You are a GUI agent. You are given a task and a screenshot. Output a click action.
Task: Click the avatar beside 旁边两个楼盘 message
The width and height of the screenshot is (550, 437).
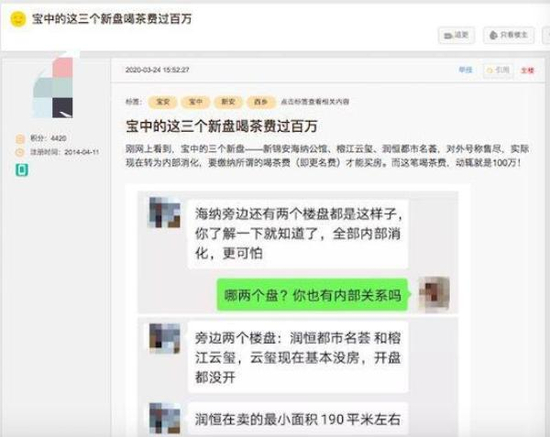click(165, 338)
